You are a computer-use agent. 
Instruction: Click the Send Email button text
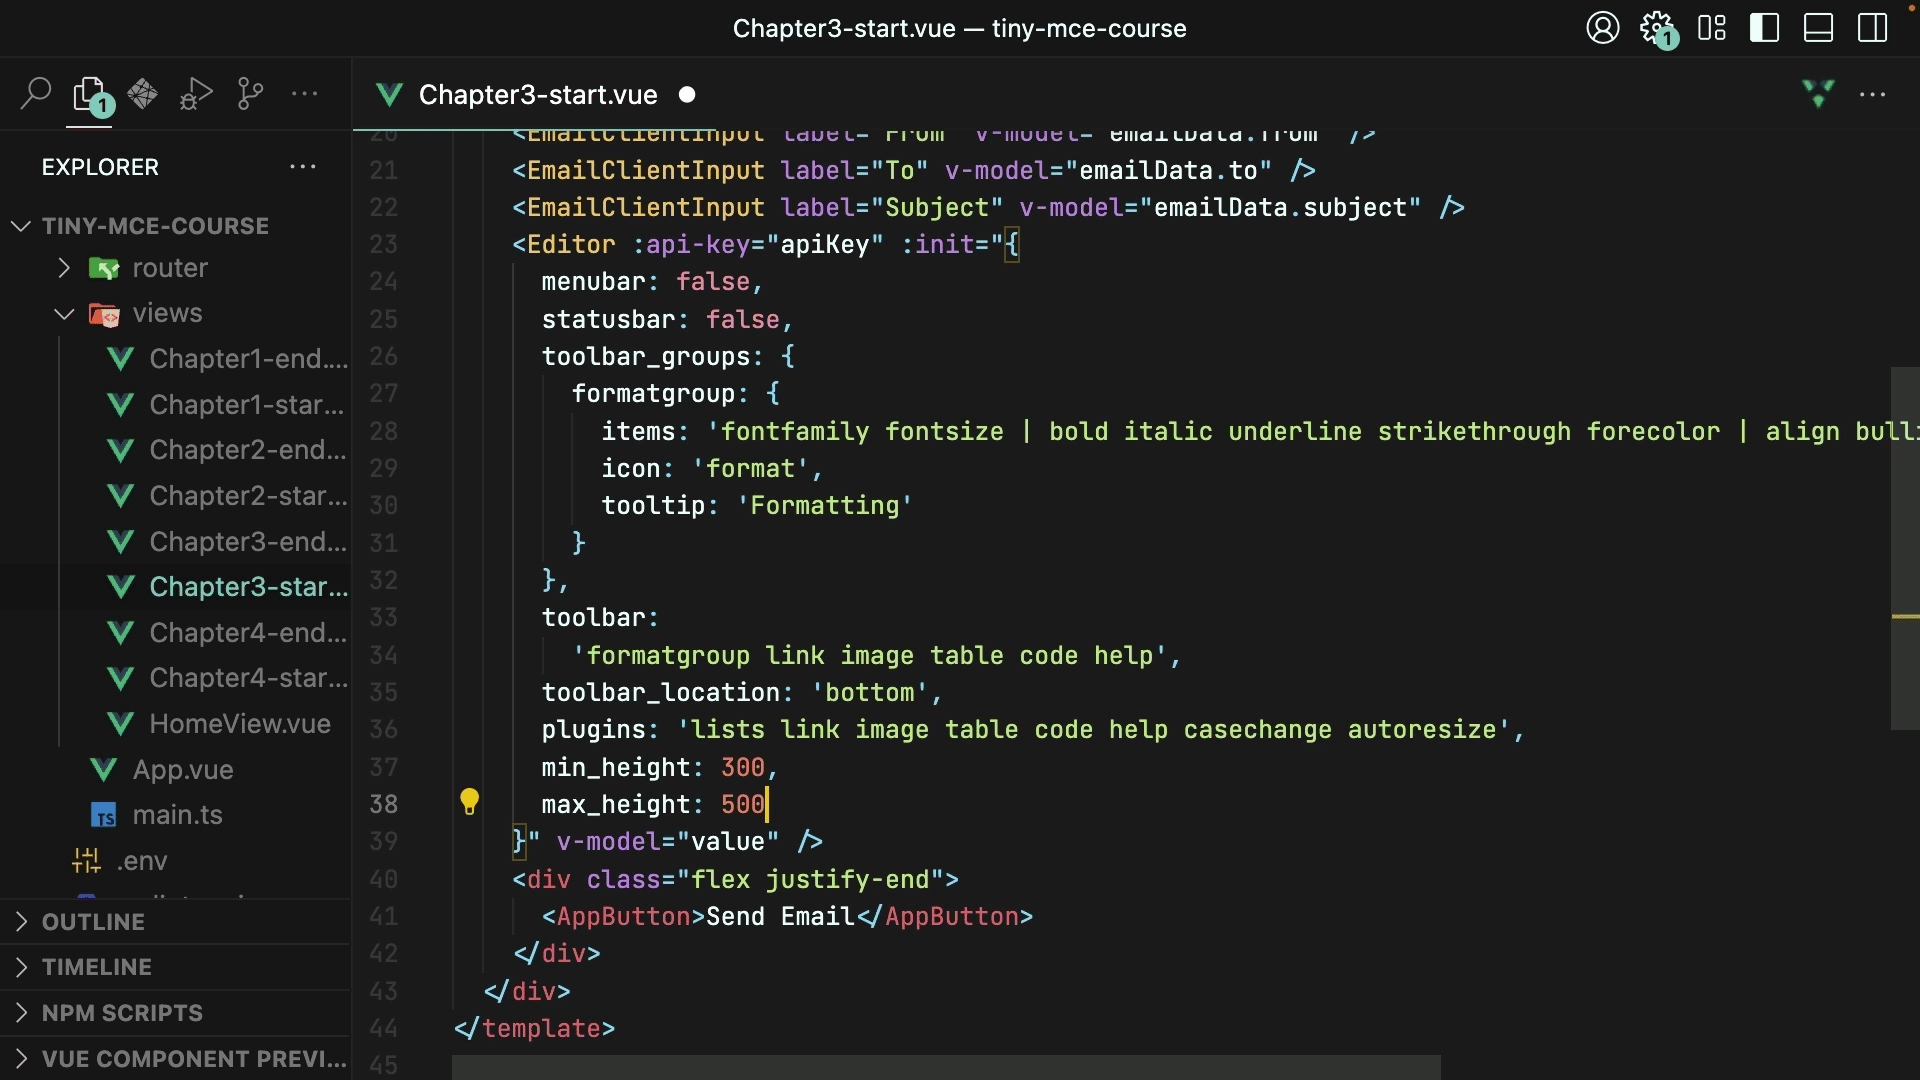(x=780, y=917)
